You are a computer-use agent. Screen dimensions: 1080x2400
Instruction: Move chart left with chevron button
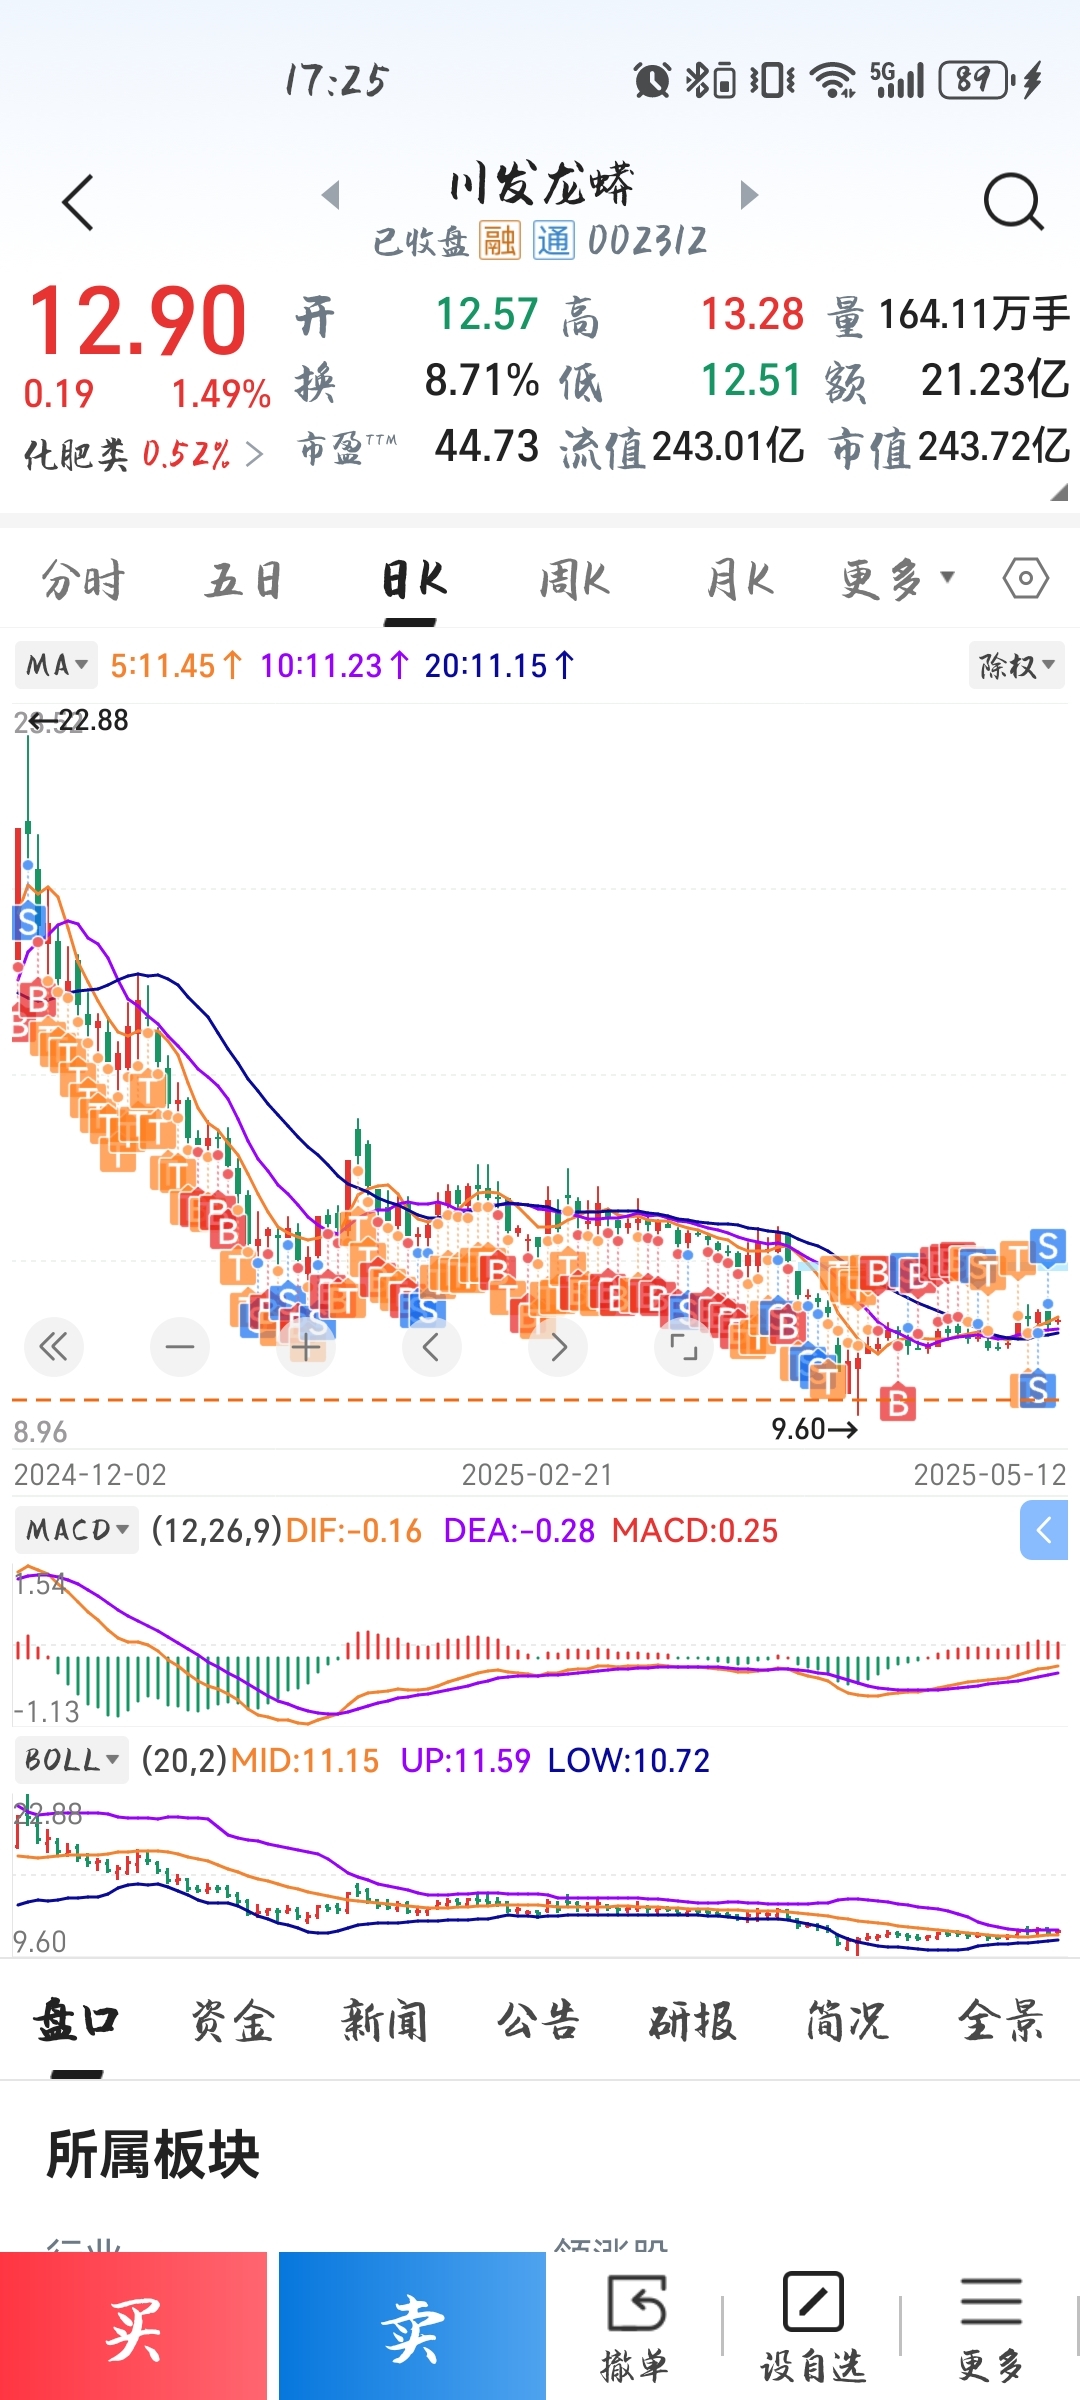pyautogui.click(x=432, y=1347)
